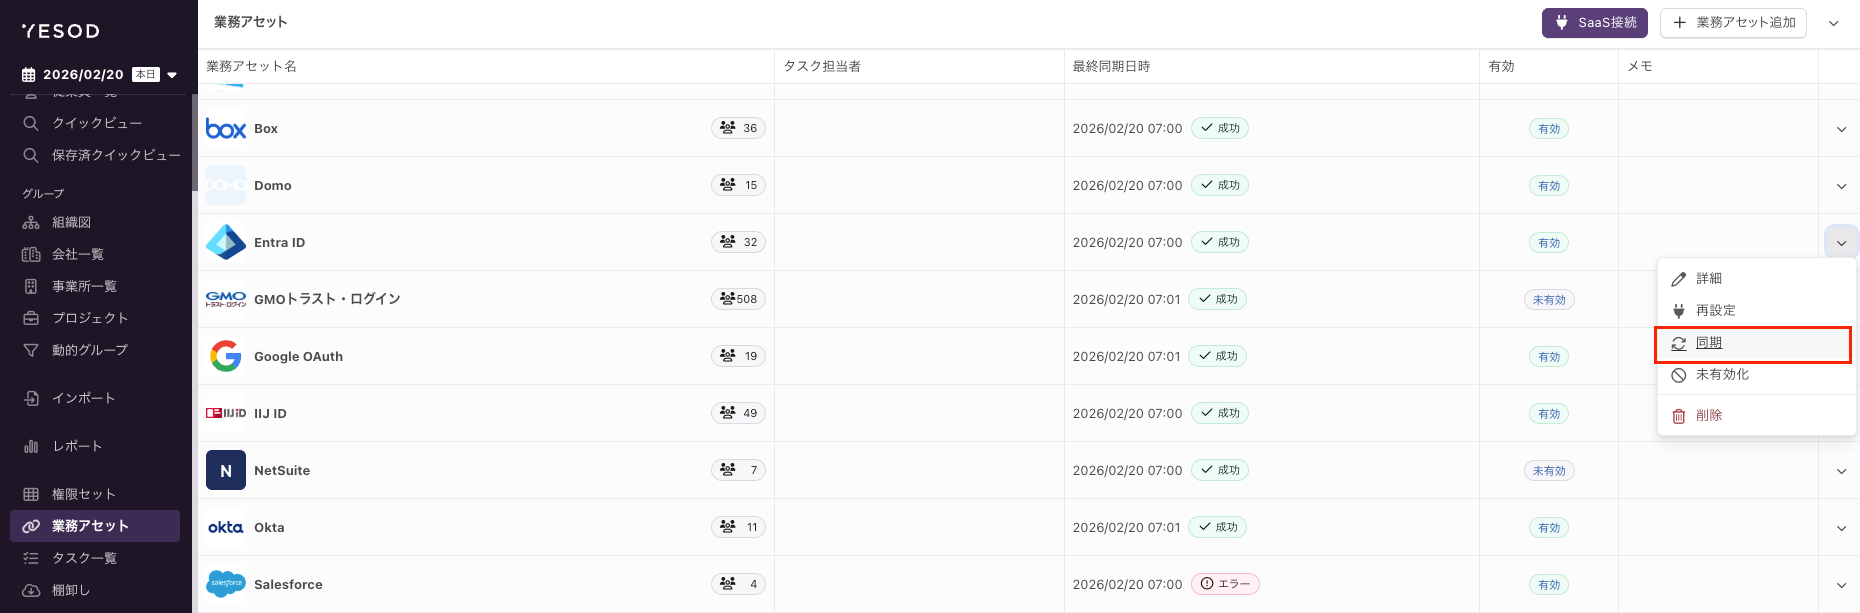Toggle NetSuite disabled status badge
Image resolution: width=1860 pixels, height=613 pixels.
pos(1548,471)
